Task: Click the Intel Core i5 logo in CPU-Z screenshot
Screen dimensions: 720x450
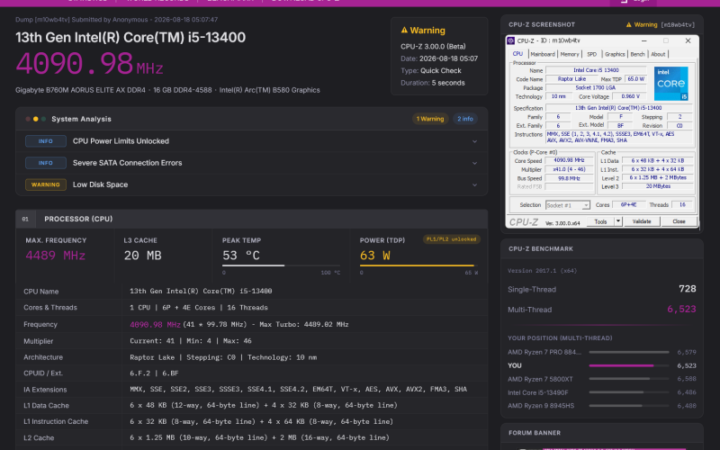Action: pyautogui.click(x=671, y=84)
